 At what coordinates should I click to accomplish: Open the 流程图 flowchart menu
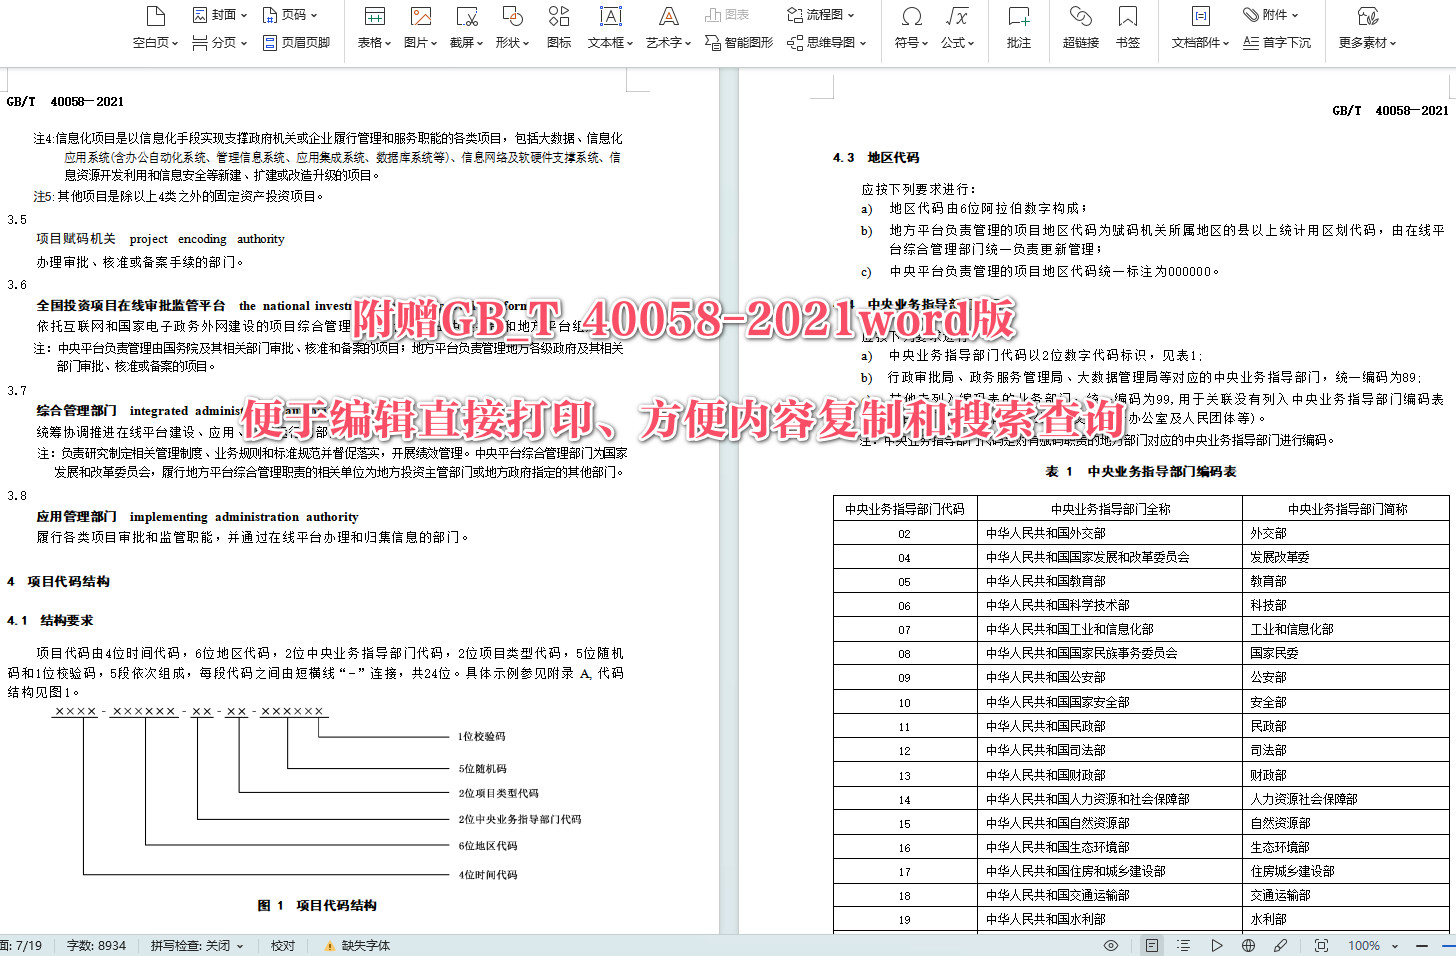click(824, 15)
